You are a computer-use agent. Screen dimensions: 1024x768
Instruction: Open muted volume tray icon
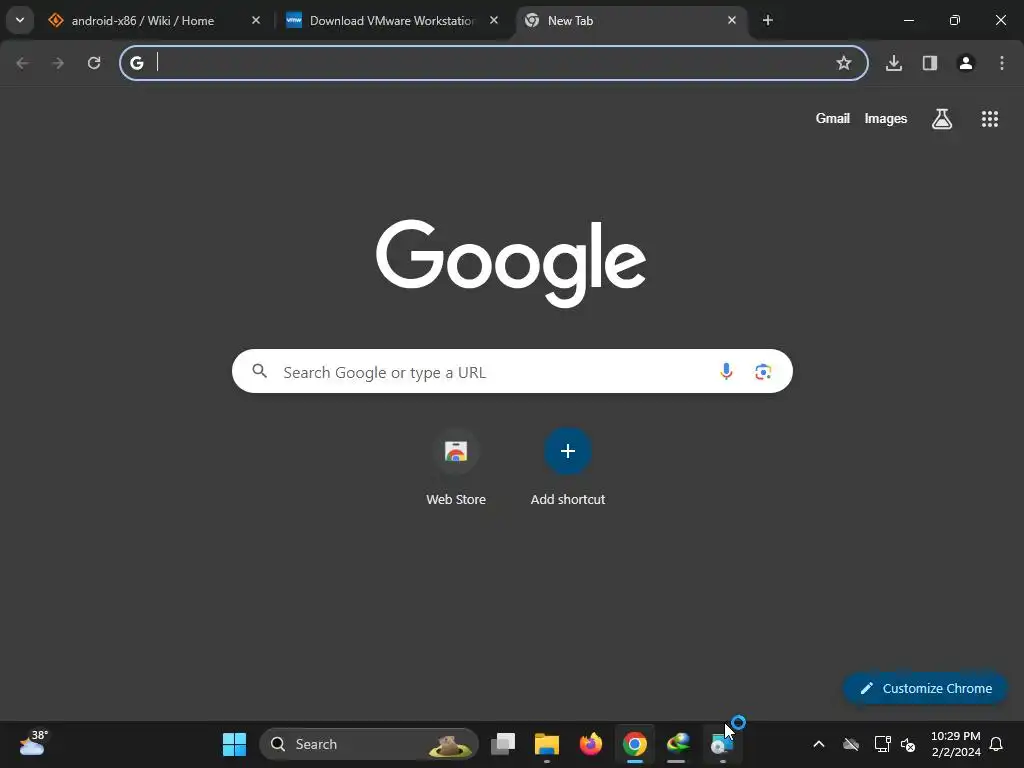click(908, 744)
